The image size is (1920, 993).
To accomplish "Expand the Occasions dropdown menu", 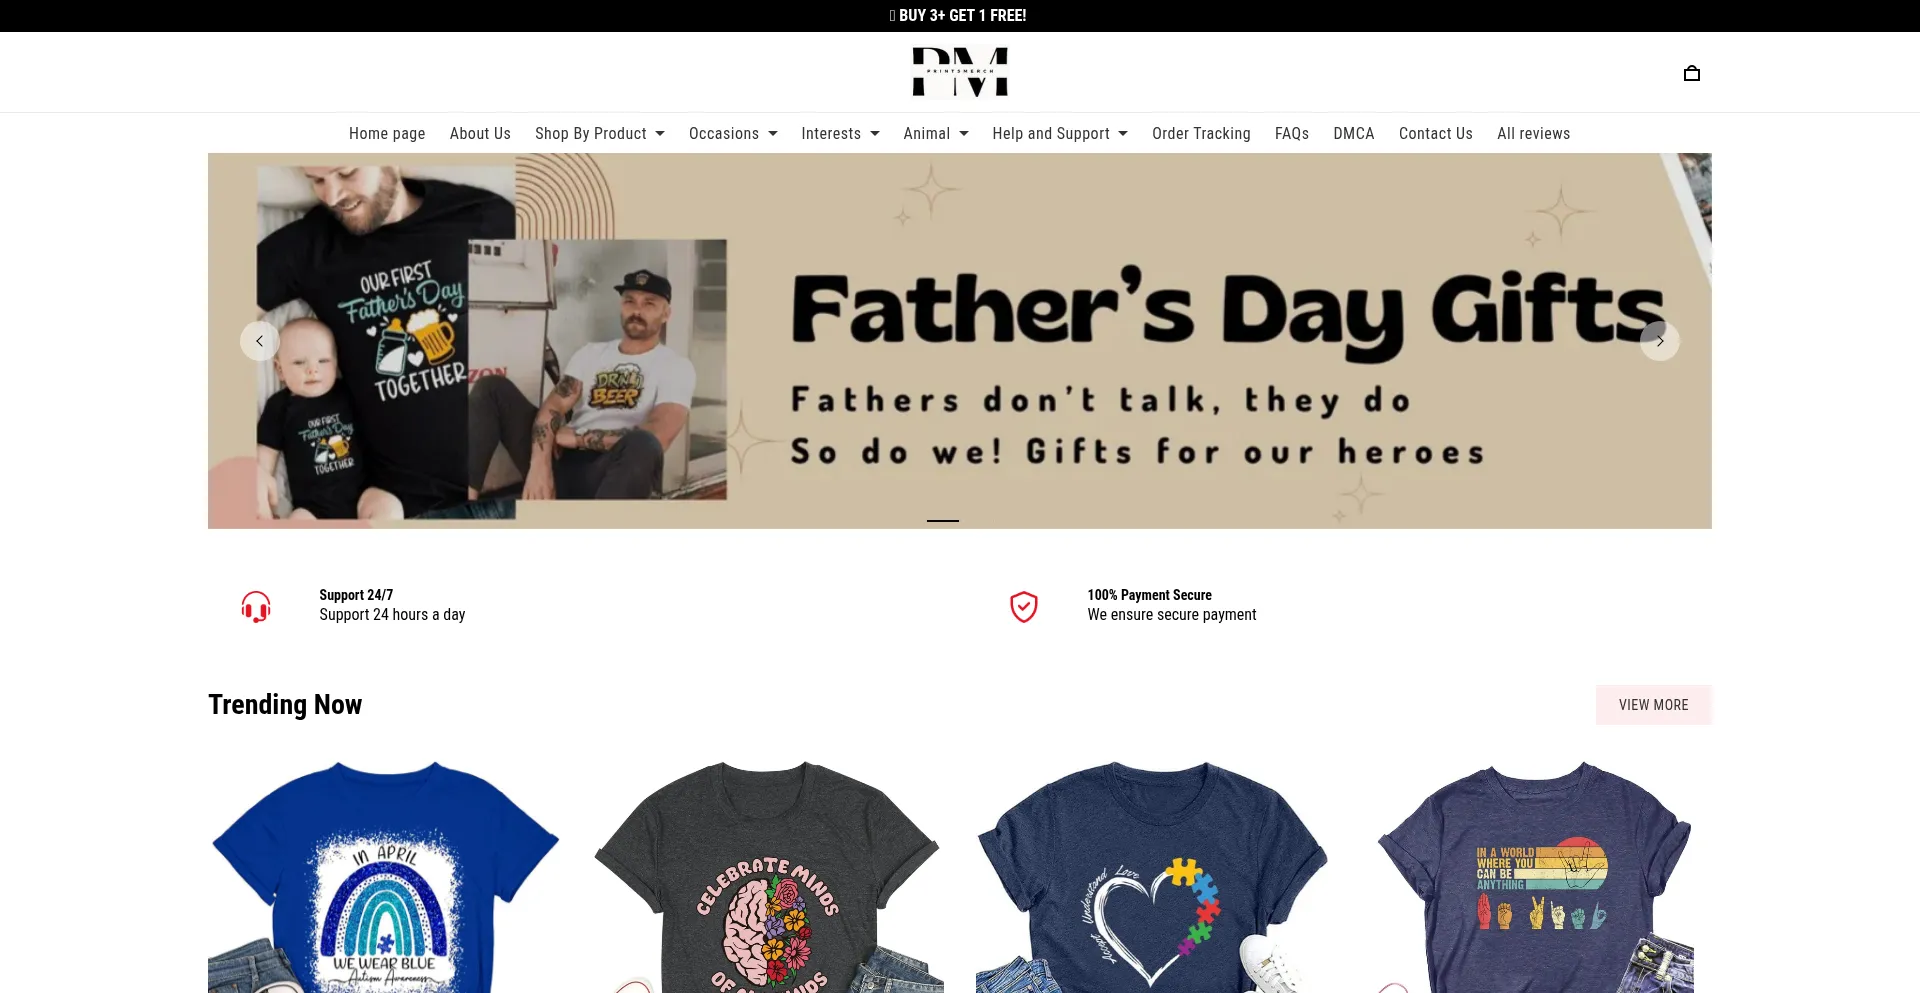I will [733, 134].
